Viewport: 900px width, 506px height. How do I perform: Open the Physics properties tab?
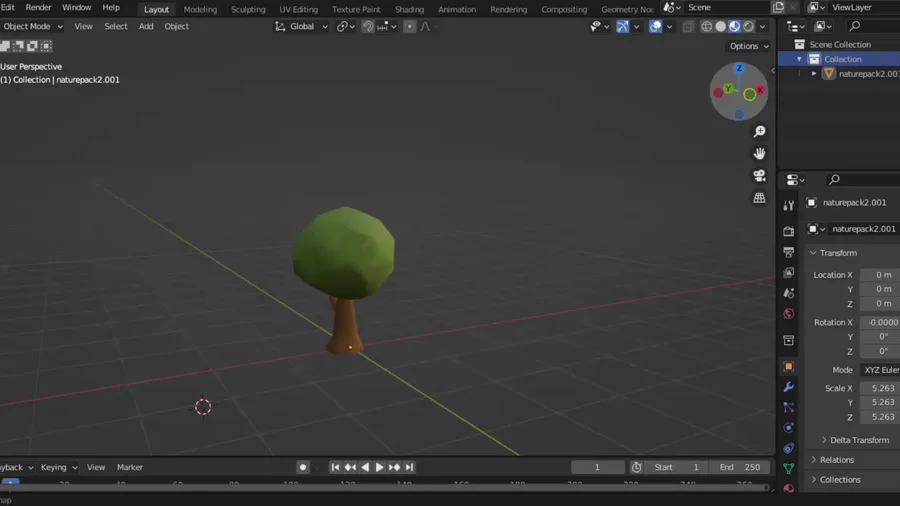pos(789,428)
